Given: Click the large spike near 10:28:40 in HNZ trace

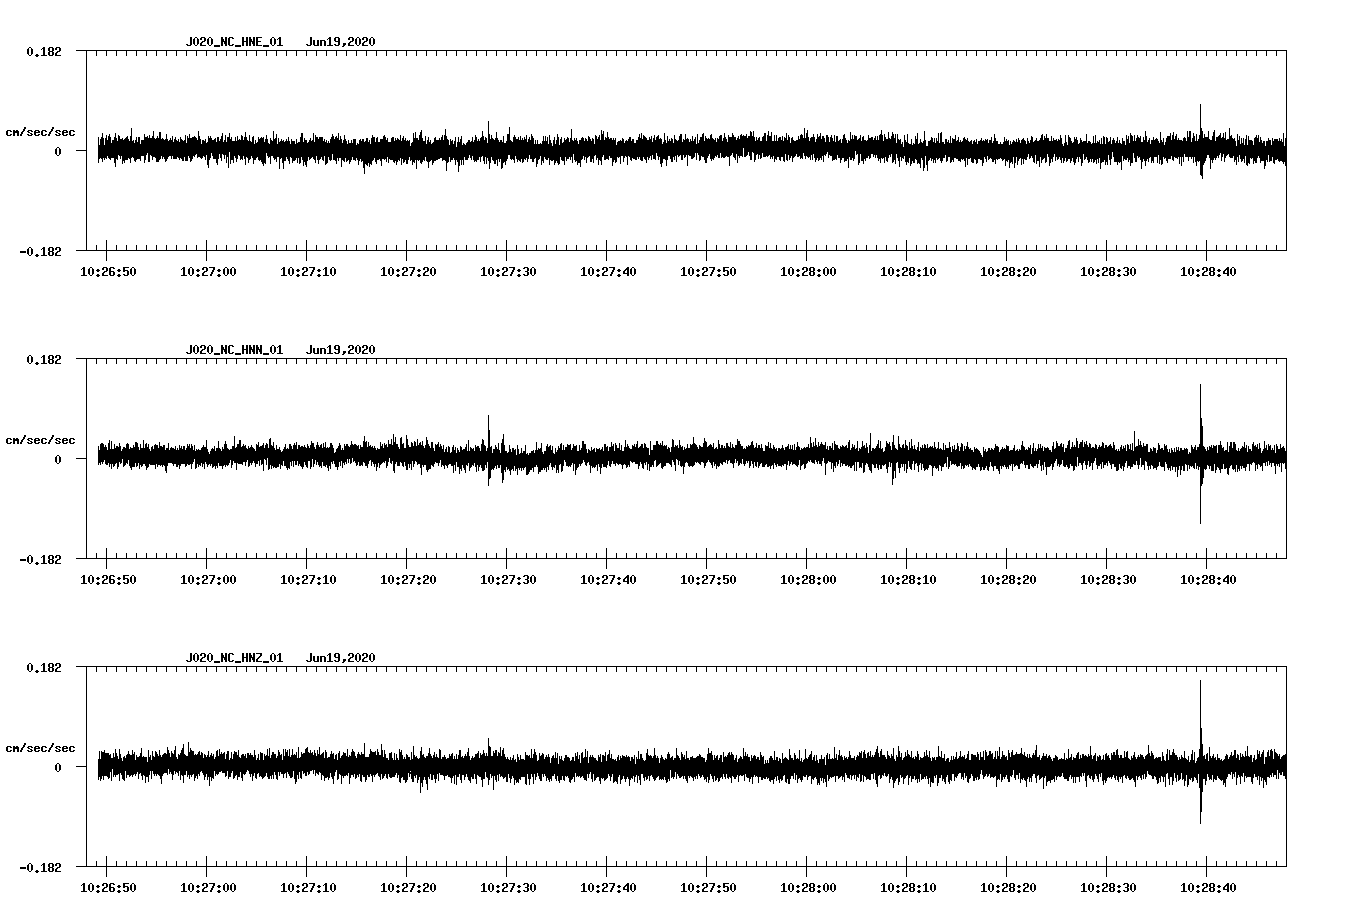Looking at the screenshot, I should pyautogui.click(x=1200, y=752).
